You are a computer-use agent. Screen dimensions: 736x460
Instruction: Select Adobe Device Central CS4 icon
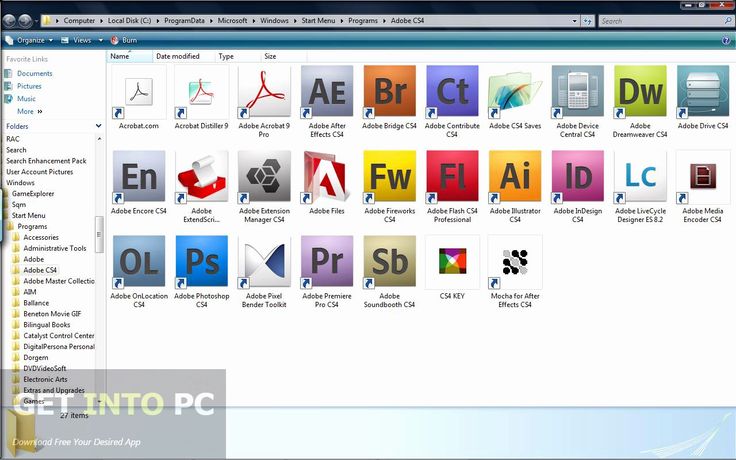[577, 92]
